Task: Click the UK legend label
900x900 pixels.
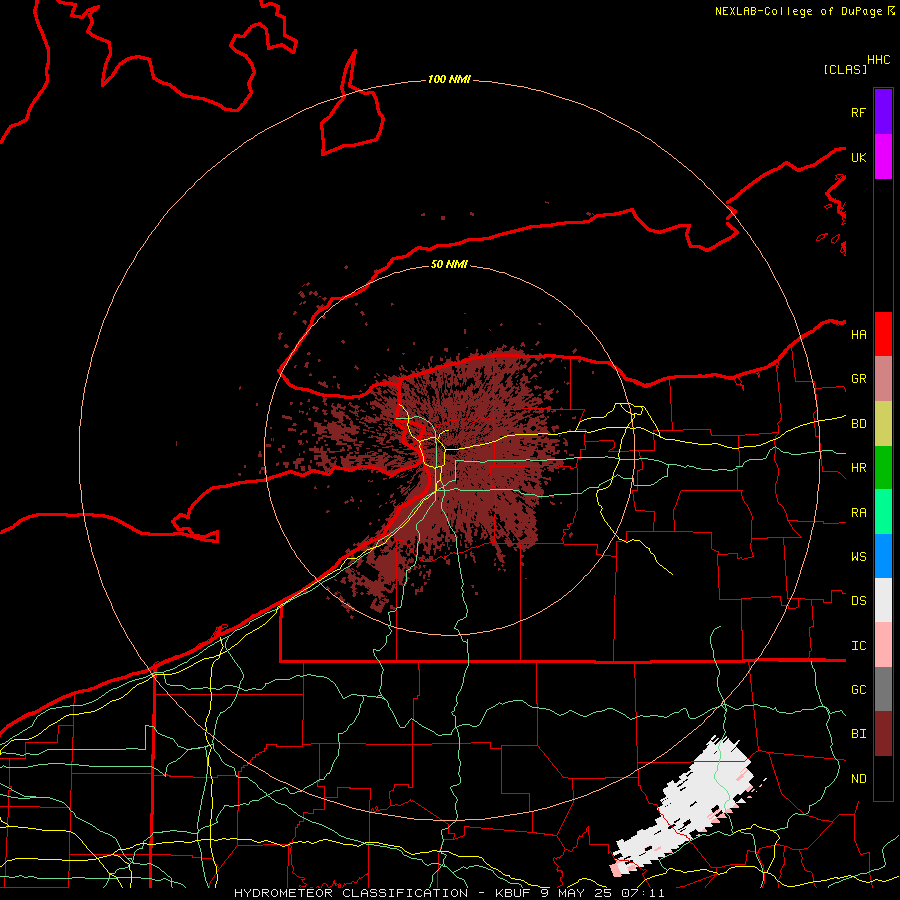Action: point(858,157)
